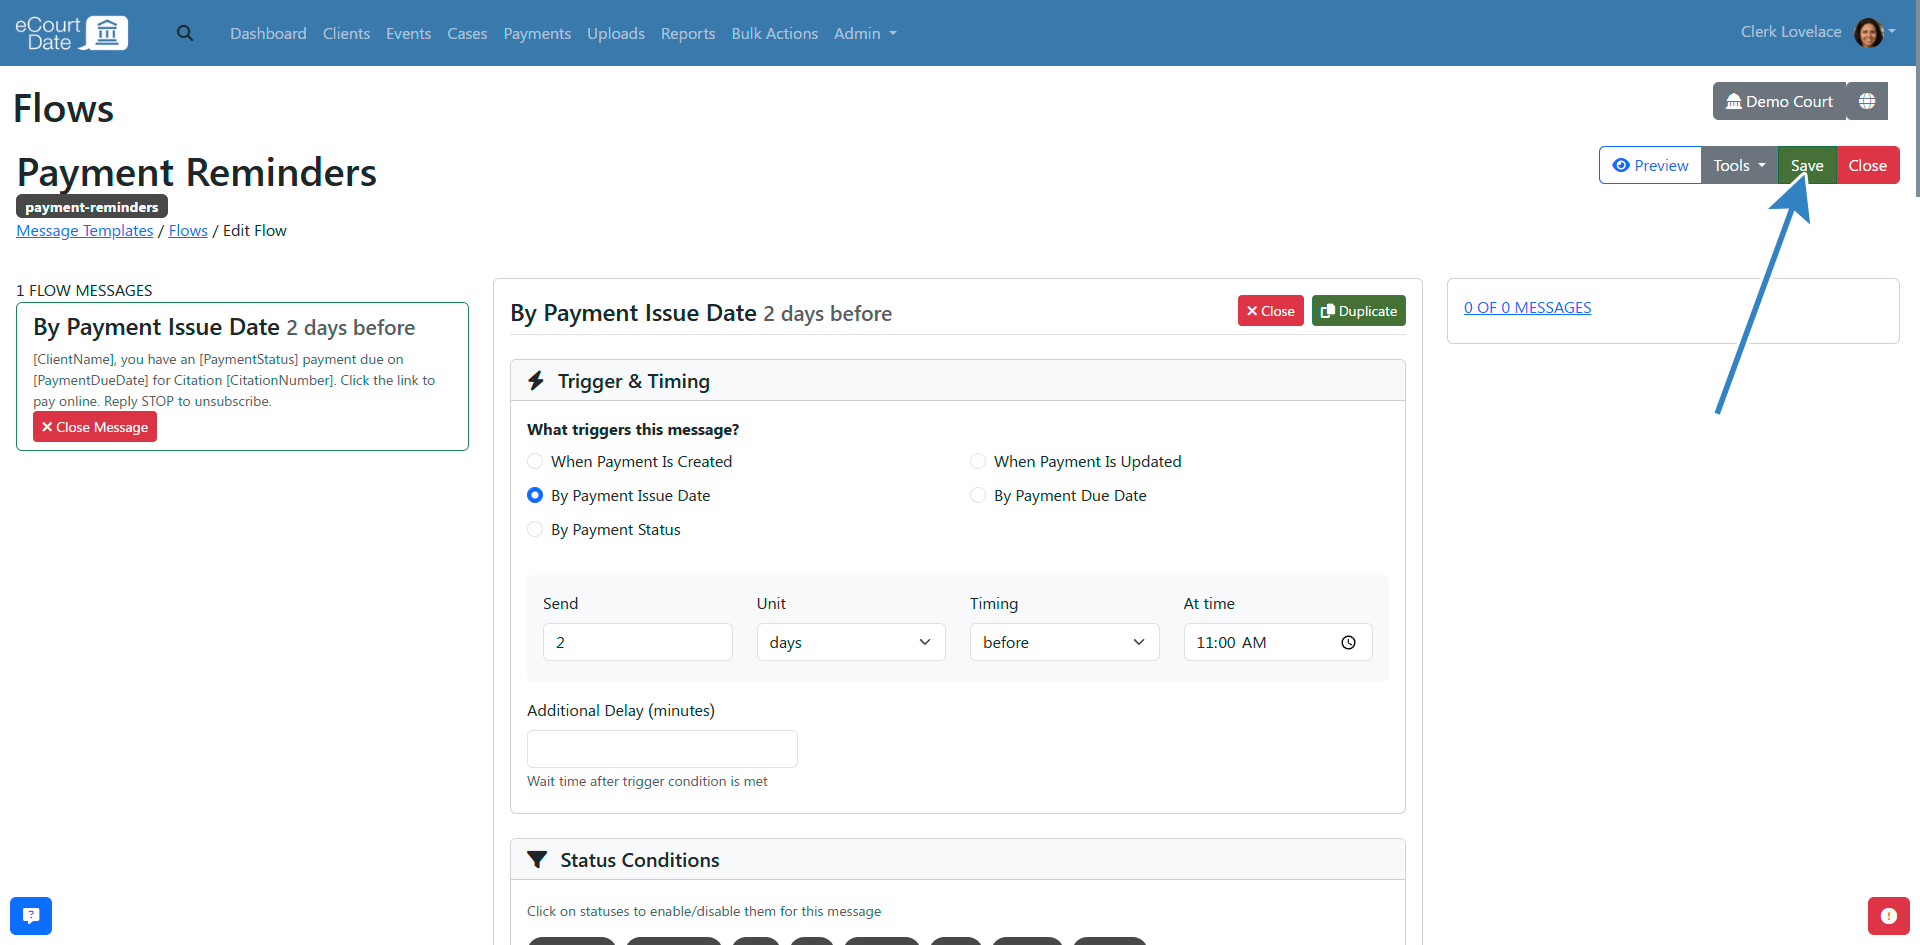Close the message editor panel
The width and height of the screenshot is (1920, 945).
(x=1270, y=311)
